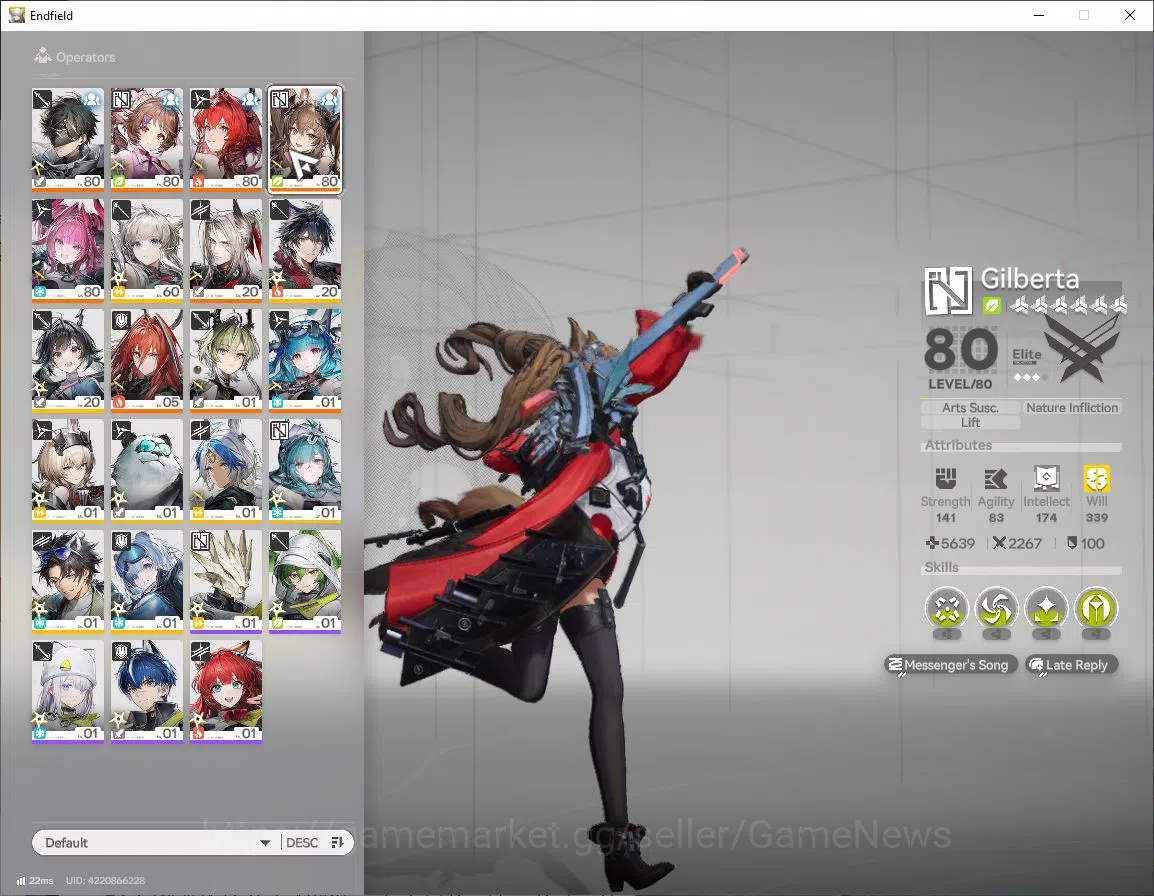Minimize the Endfield window
This screenshot has width=1154, height=896.
[x=1038, y=15]
